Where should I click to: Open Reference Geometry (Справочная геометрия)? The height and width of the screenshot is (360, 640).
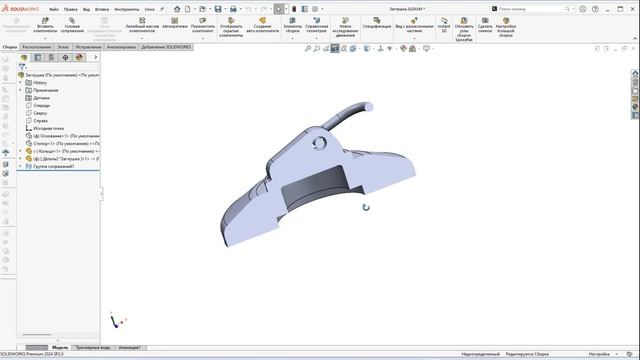click(316, 25)
